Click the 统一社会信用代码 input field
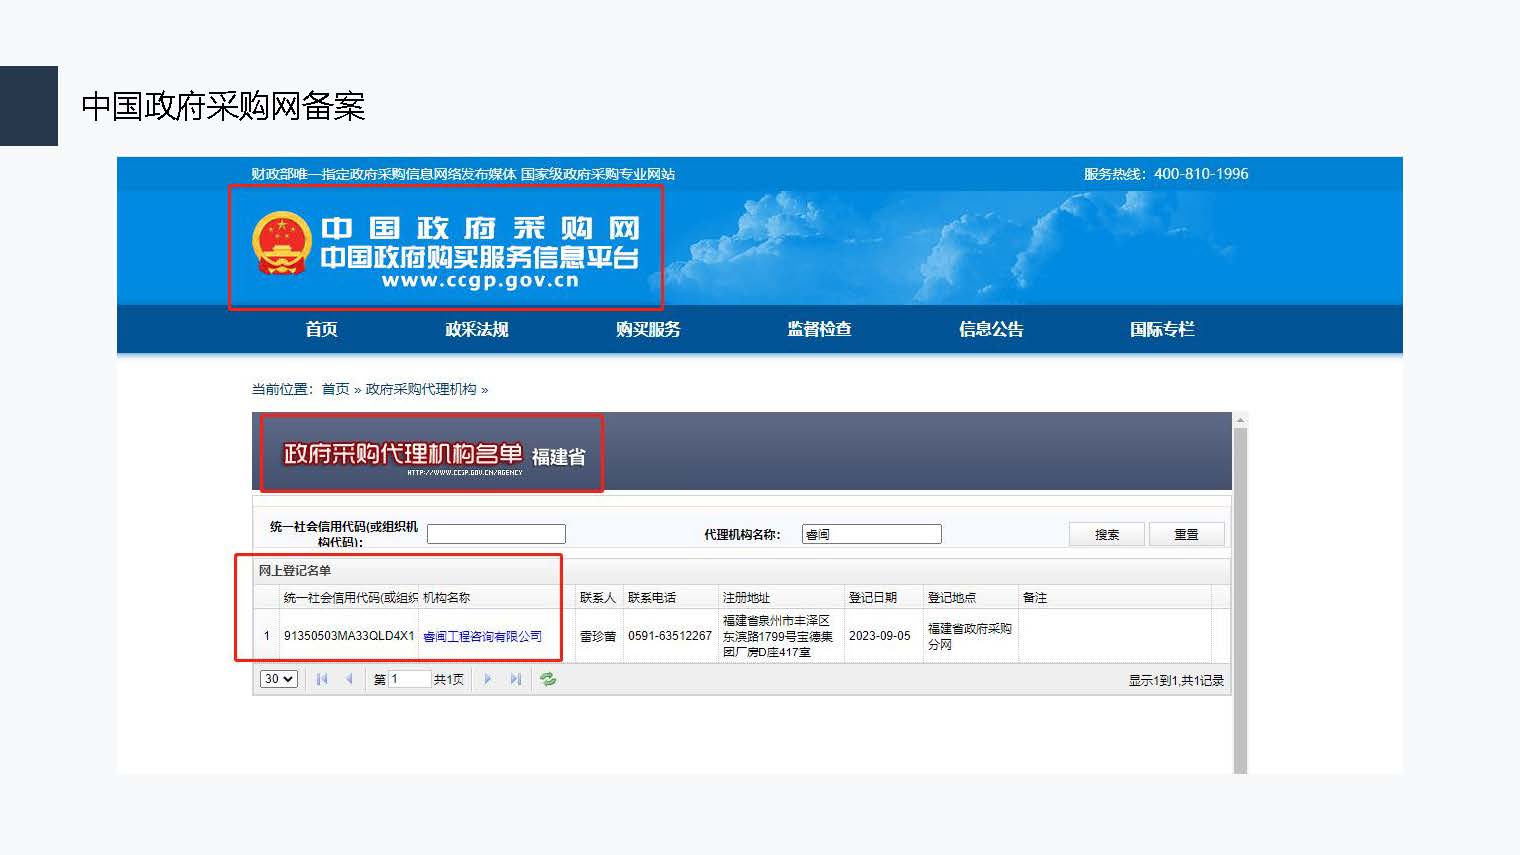Viewport: 1520px width, 855px height. pos(496,534)
